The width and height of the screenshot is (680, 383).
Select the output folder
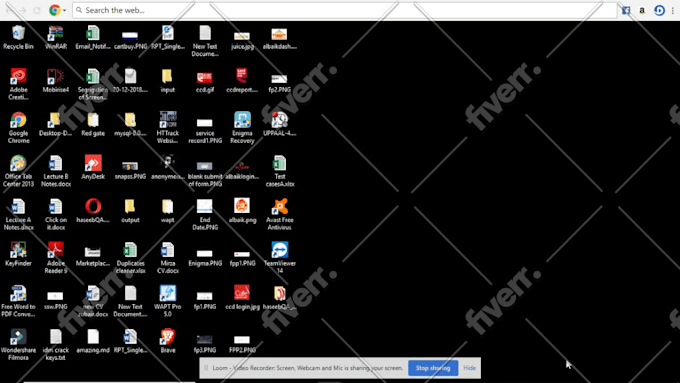tap(130, 211)
